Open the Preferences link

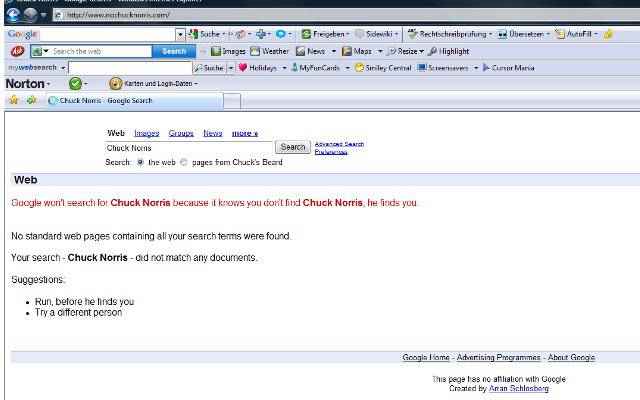(331, 152)
